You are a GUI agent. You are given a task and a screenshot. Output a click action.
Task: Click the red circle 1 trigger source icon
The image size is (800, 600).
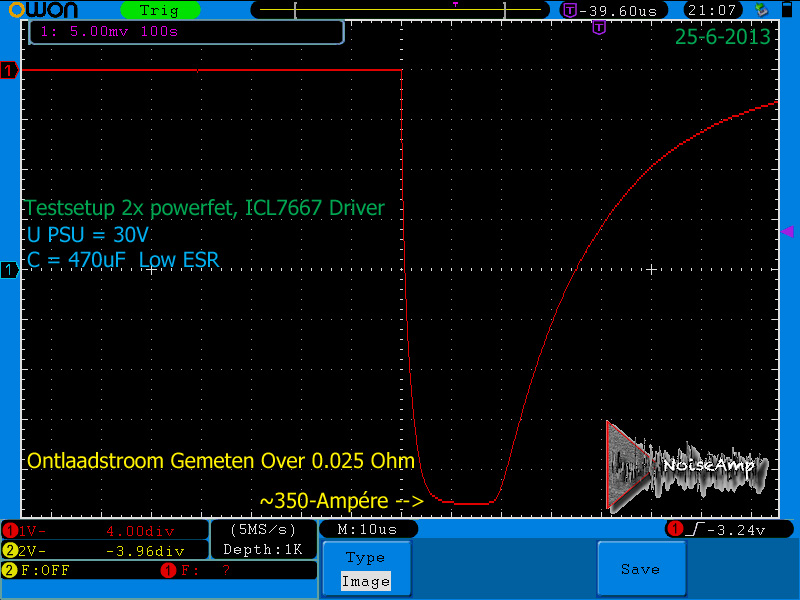676,530
